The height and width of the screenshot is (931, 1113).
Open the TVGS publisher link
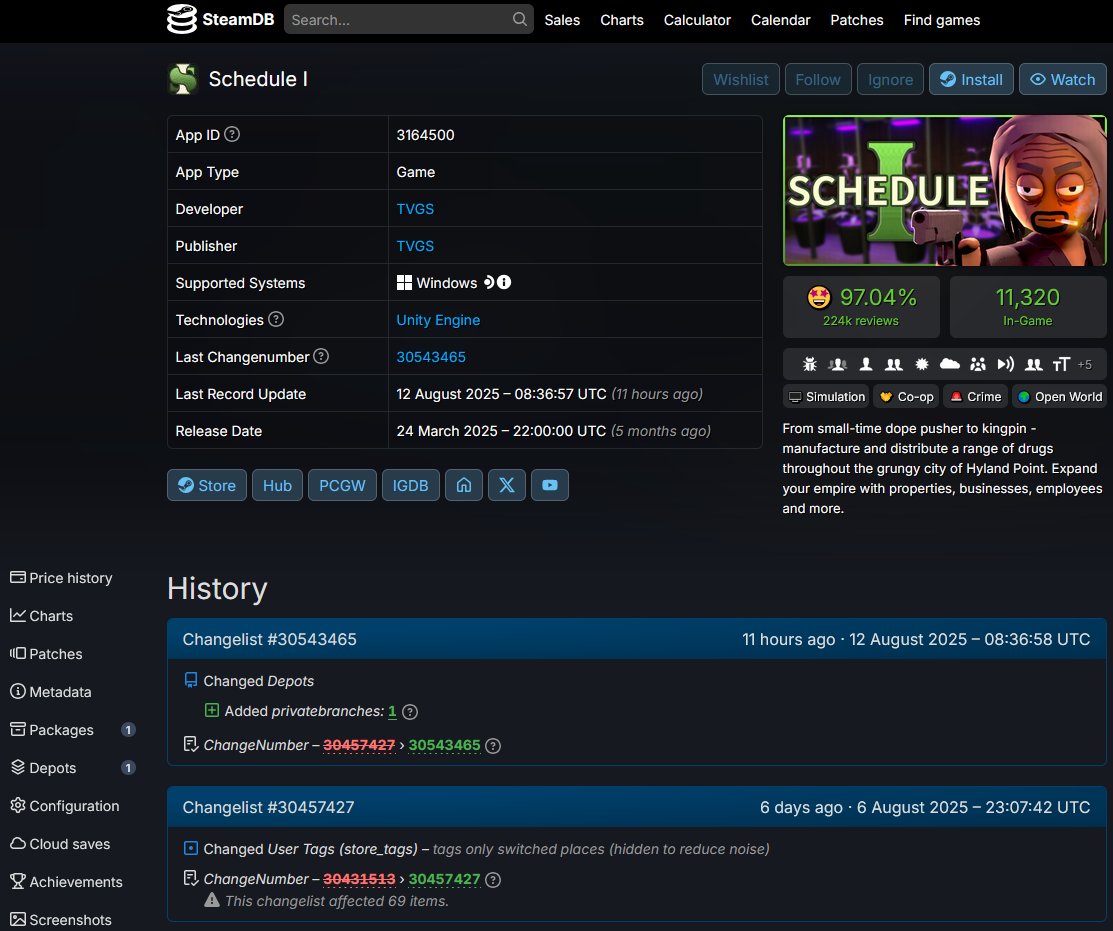coord(415,246)
